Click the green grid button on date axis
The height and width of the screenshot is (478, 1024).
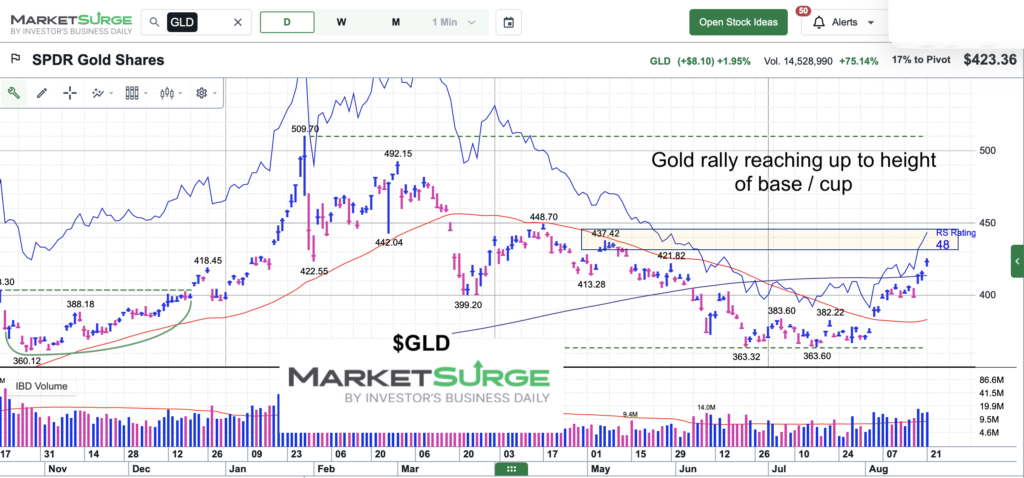click(511, 469)
